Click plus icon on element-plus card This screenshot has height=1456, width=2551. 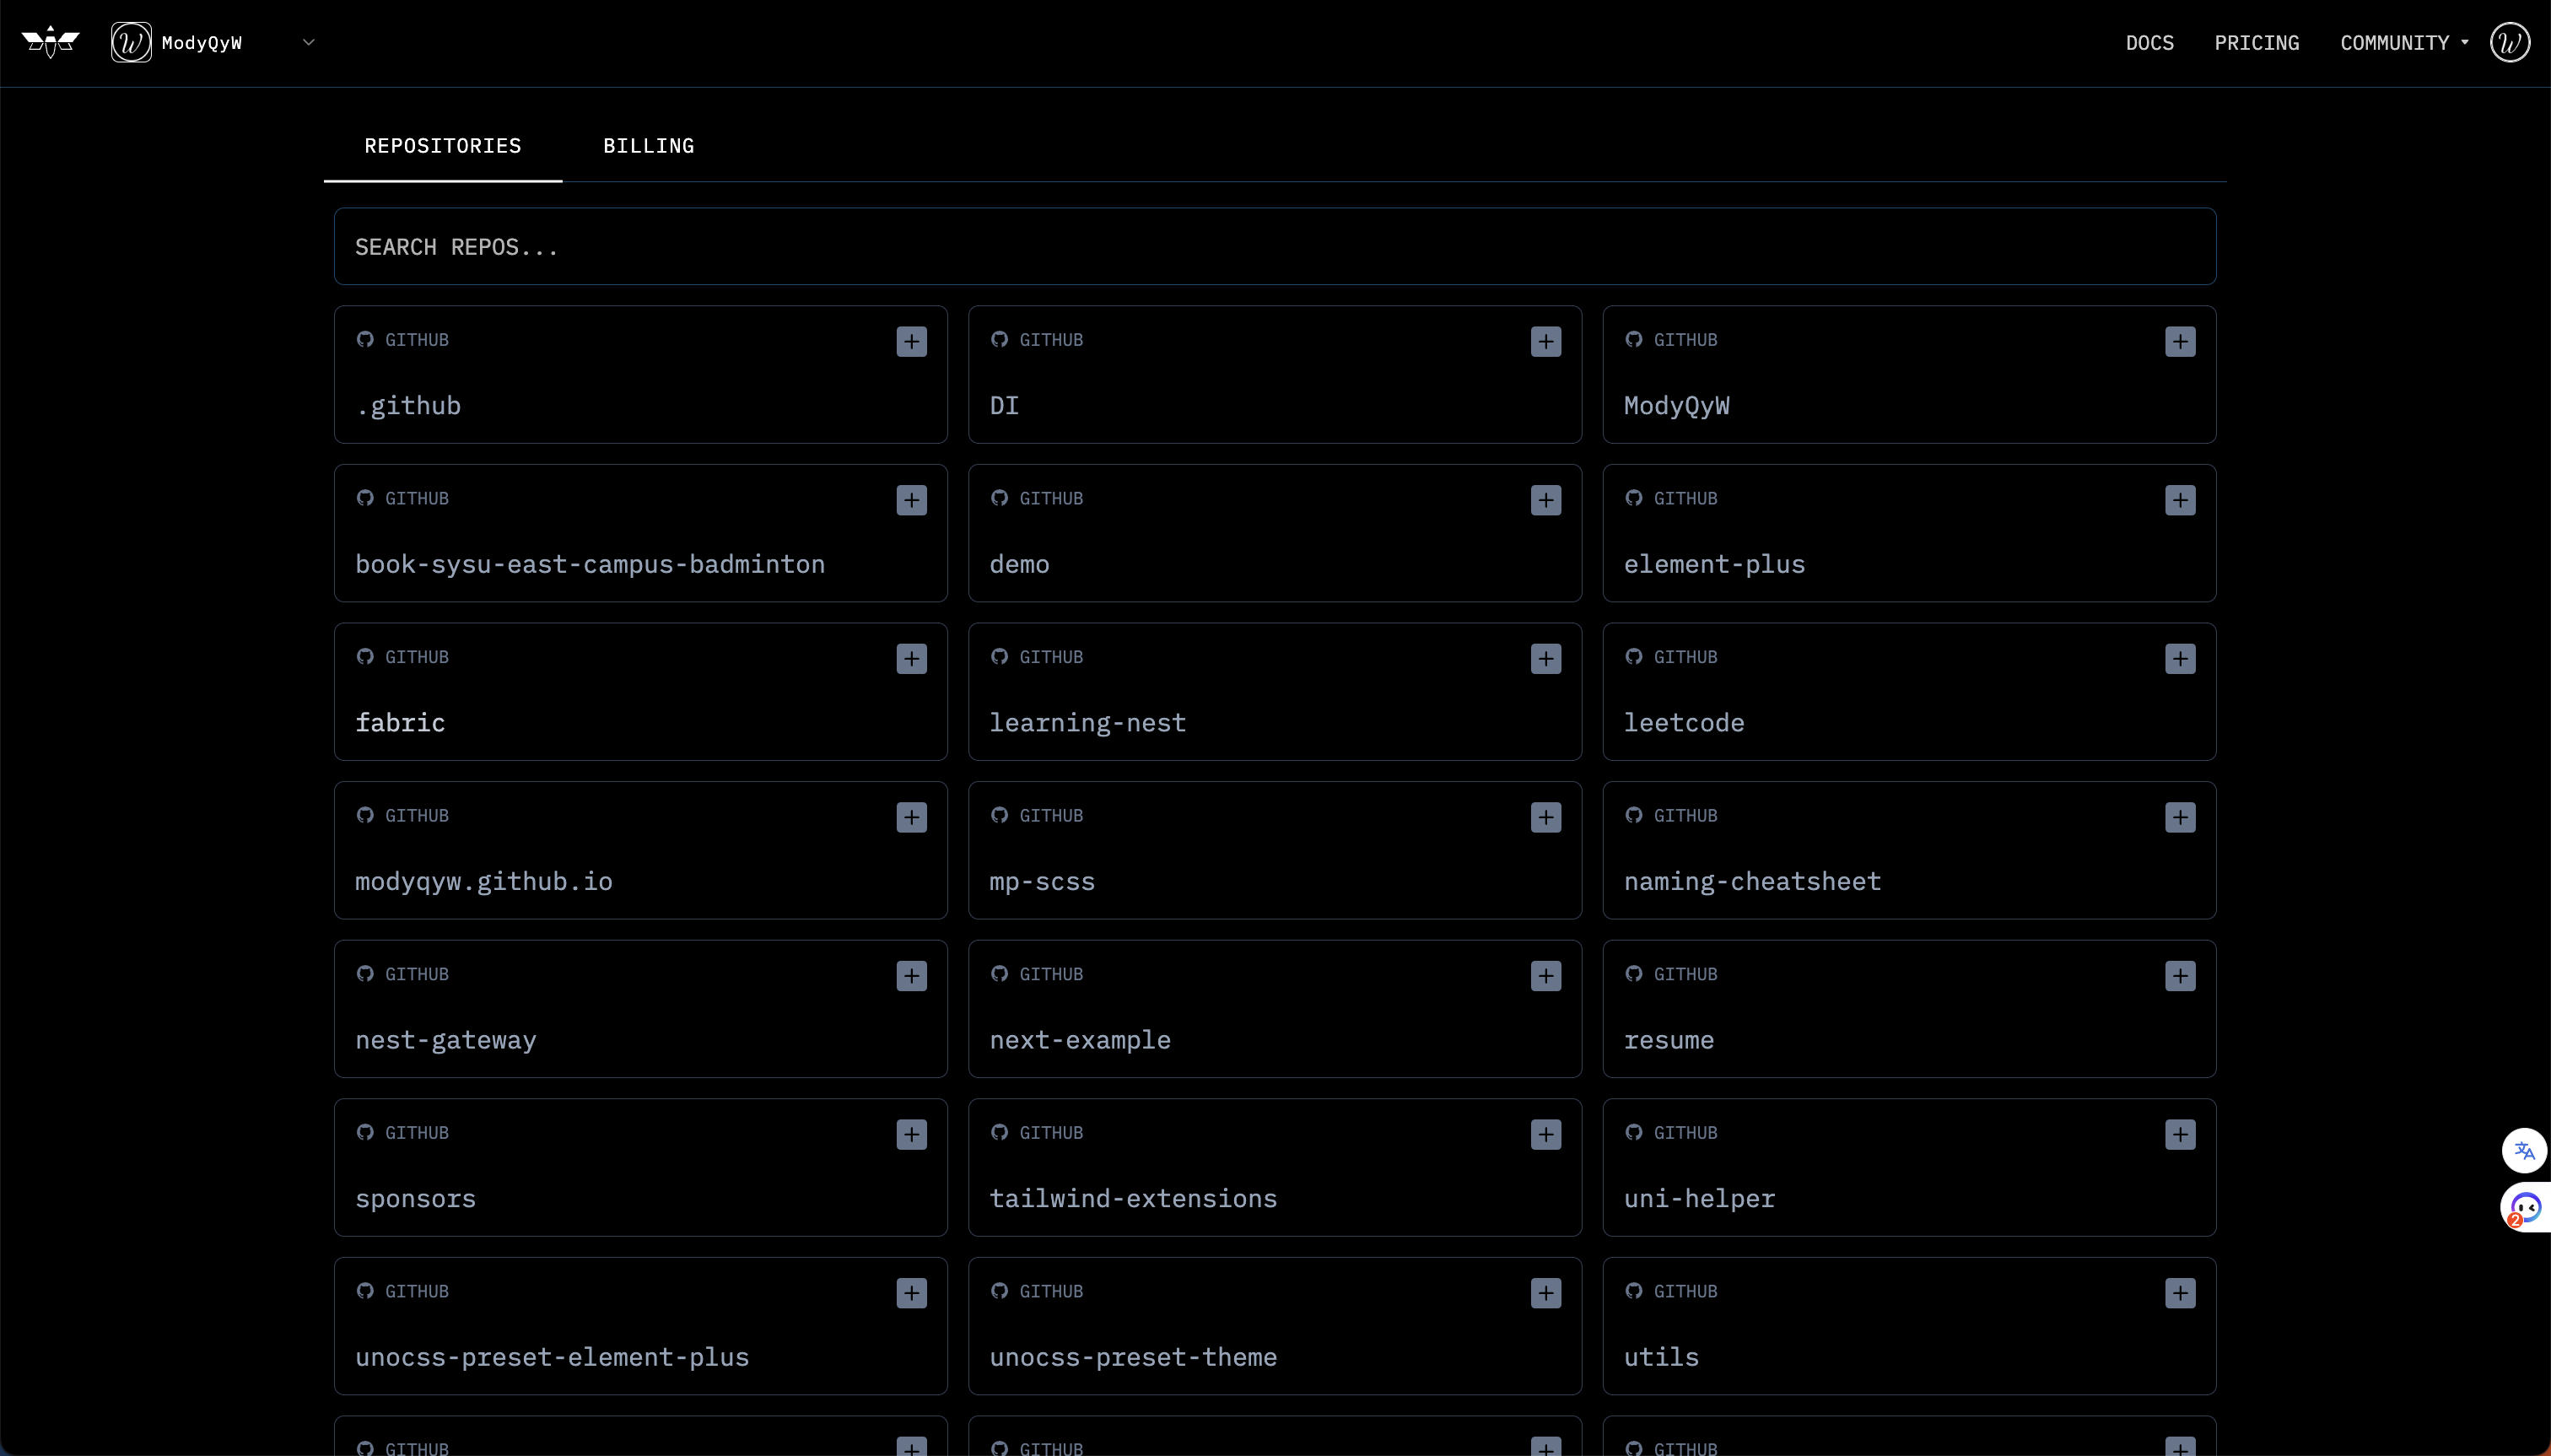pos(2179,500)
